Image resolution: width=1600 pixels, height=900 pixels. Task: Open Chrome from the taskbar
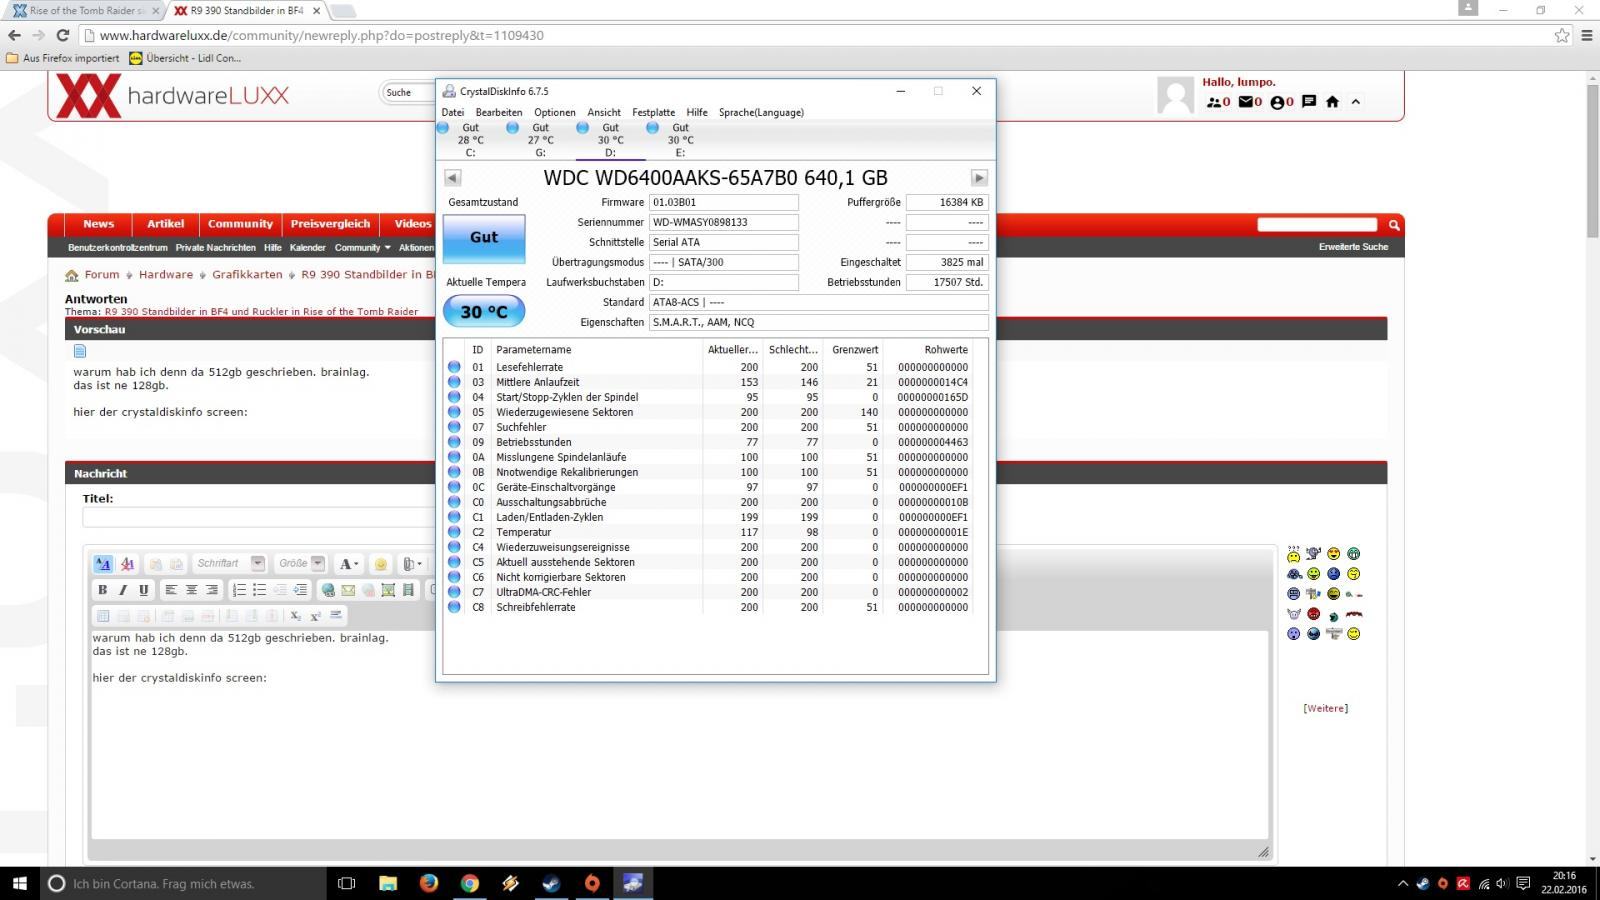click(470, 883)
